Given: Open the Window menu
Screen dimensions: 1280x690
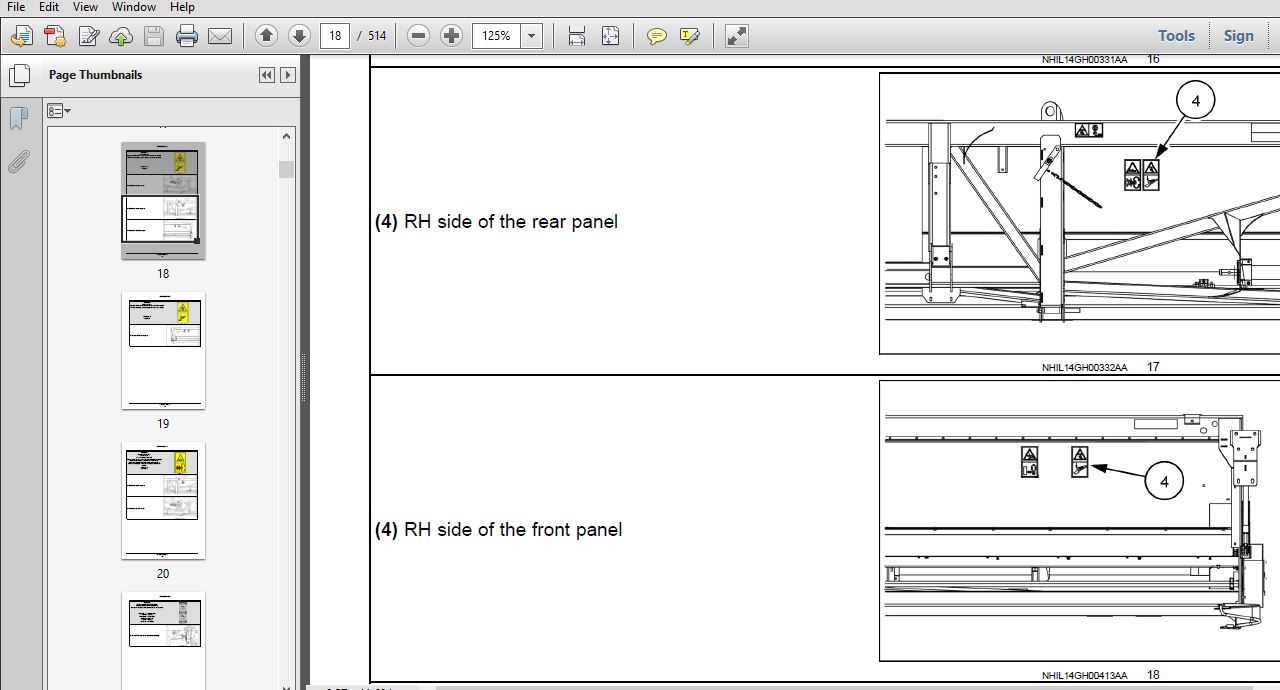Looking at the screenshot, I should tap(134, 7).
